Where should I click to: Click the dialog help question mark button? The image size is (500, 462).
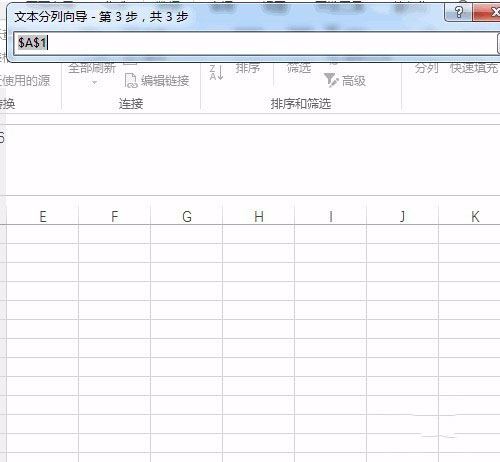(x=458, y=13)
